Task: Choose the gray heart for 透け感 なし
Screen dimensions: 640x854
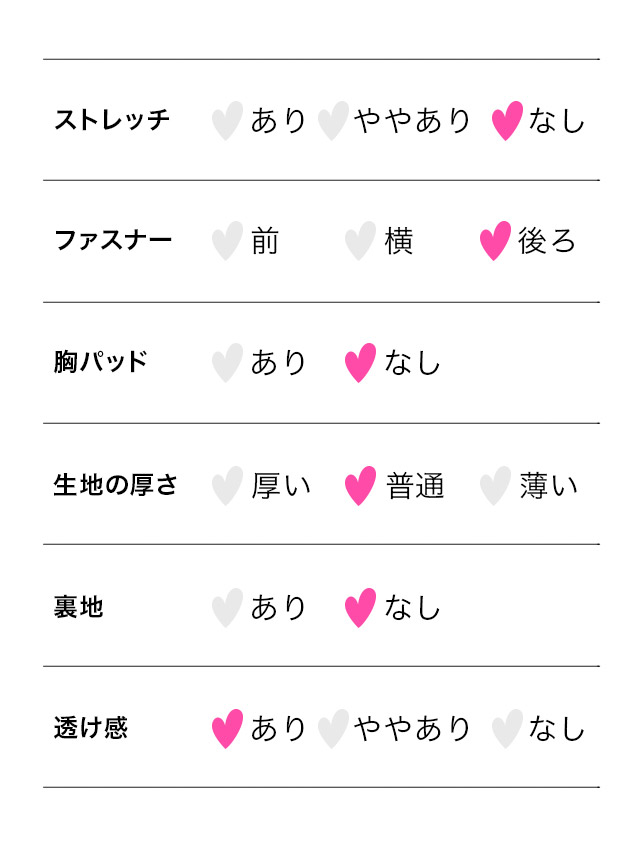Action: pyautogui.click(x=507, y=728)
